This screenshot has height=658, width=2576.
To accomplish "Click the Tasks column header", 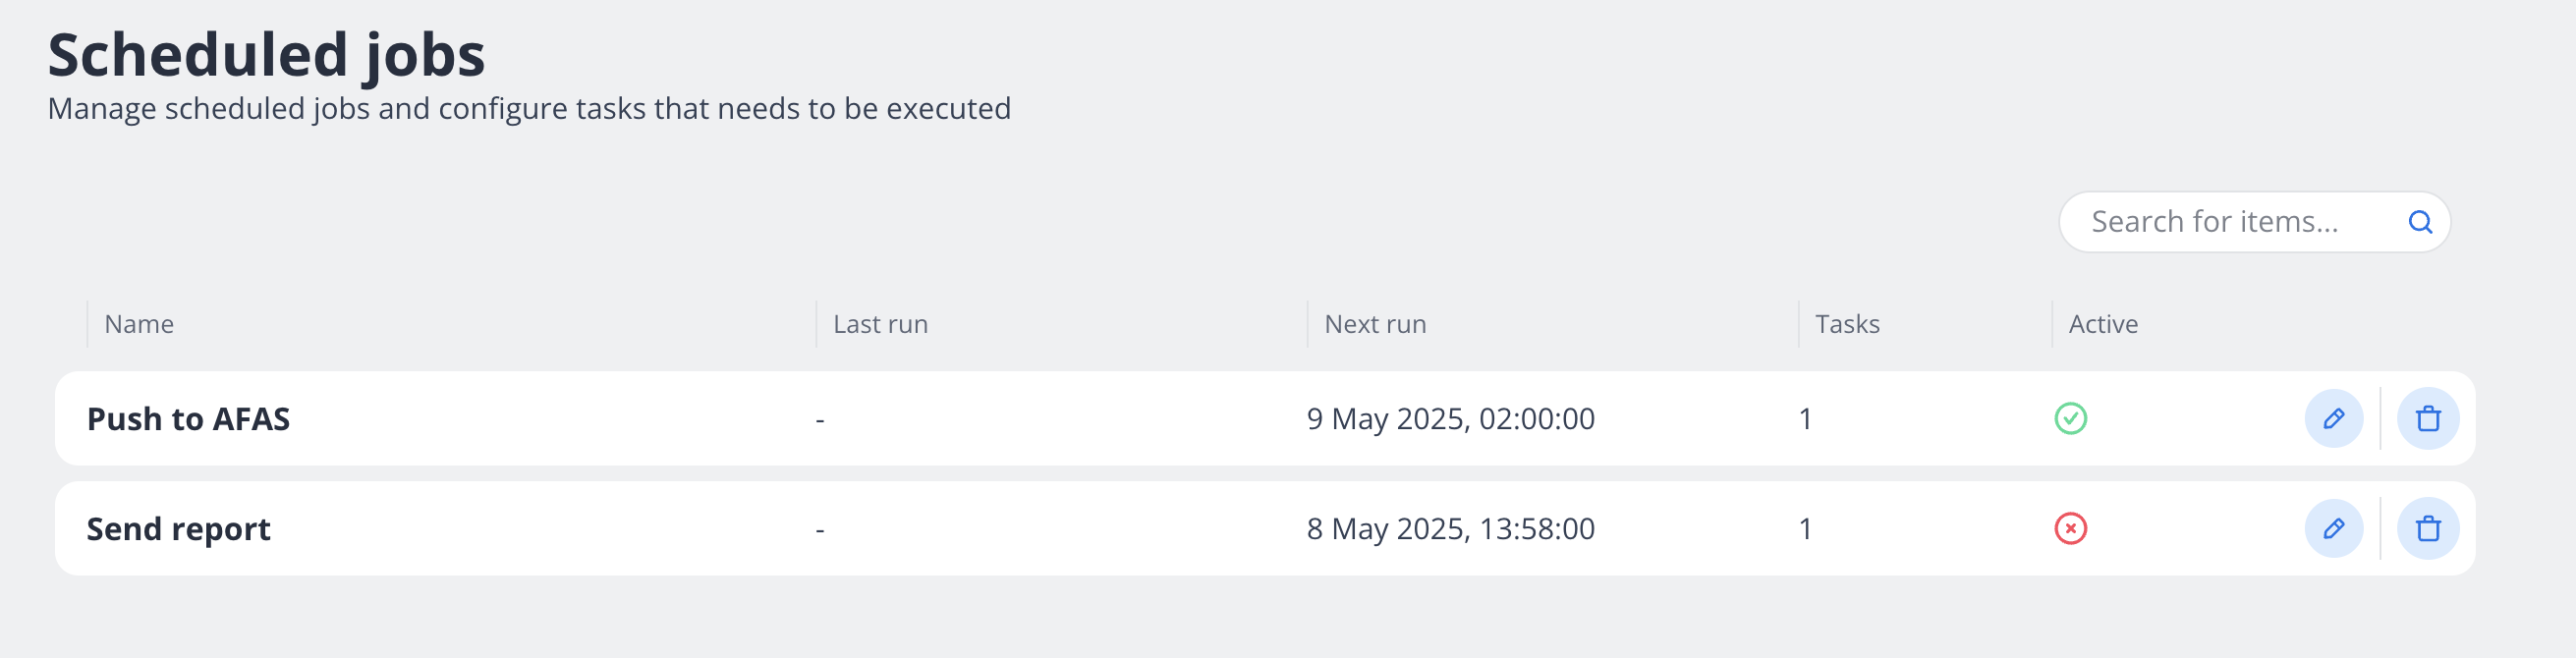I will [x=1847, y=324].
